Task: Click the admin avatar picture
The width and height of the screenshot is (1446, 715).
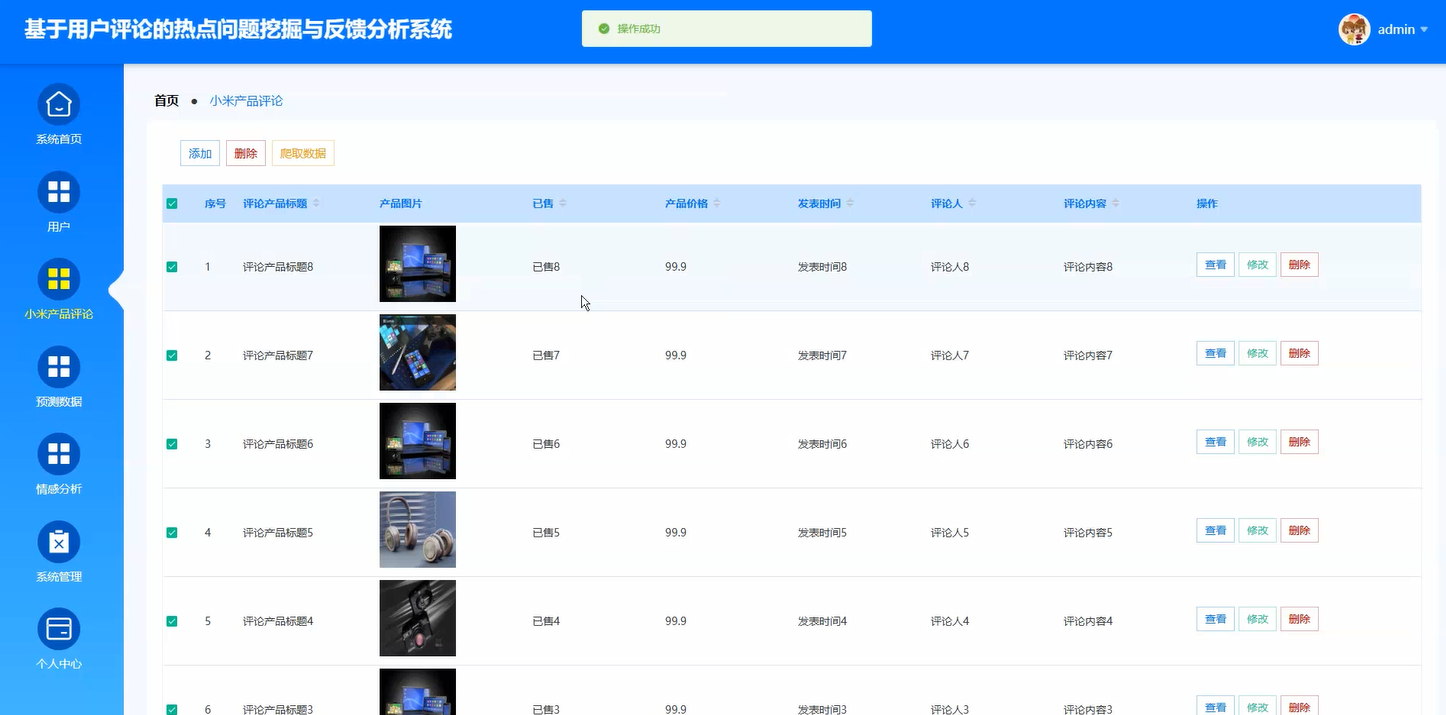Action: point(1354,29)
